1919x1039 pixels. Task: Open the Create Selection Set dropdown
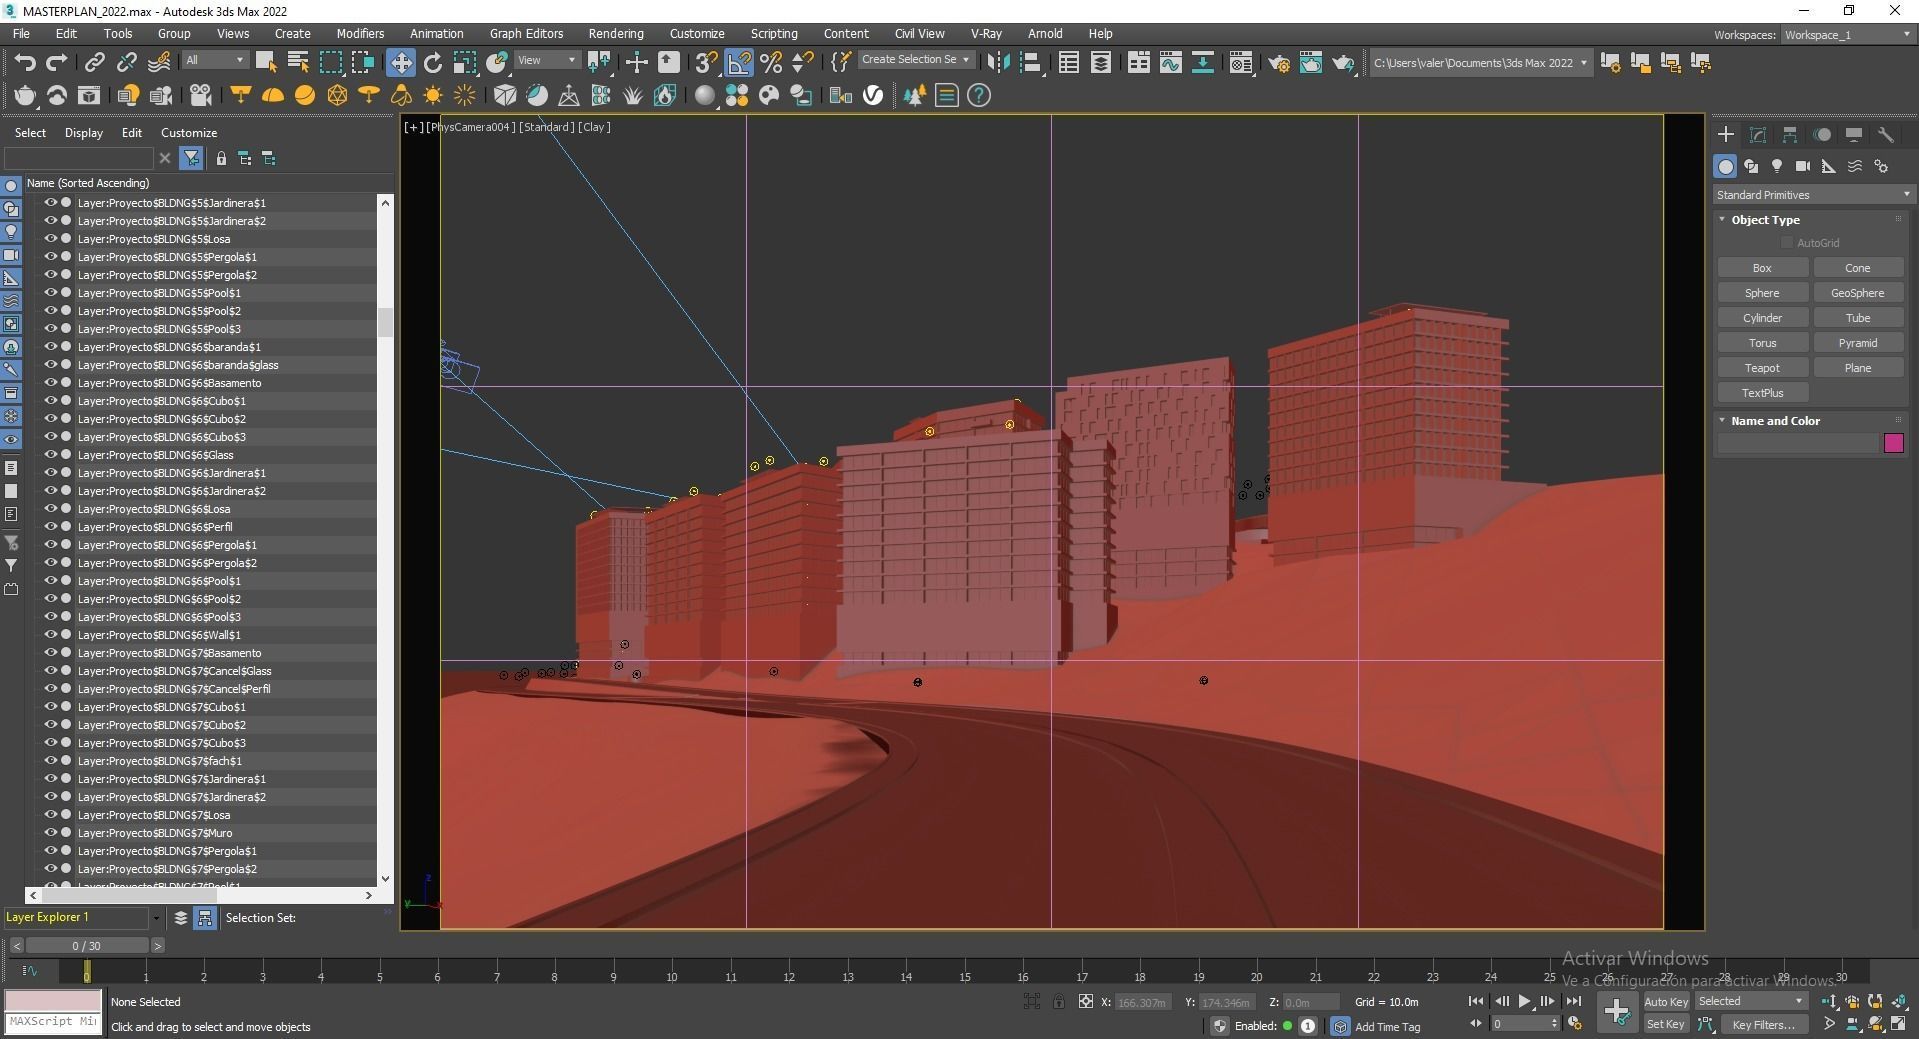[x=915, y=60]
